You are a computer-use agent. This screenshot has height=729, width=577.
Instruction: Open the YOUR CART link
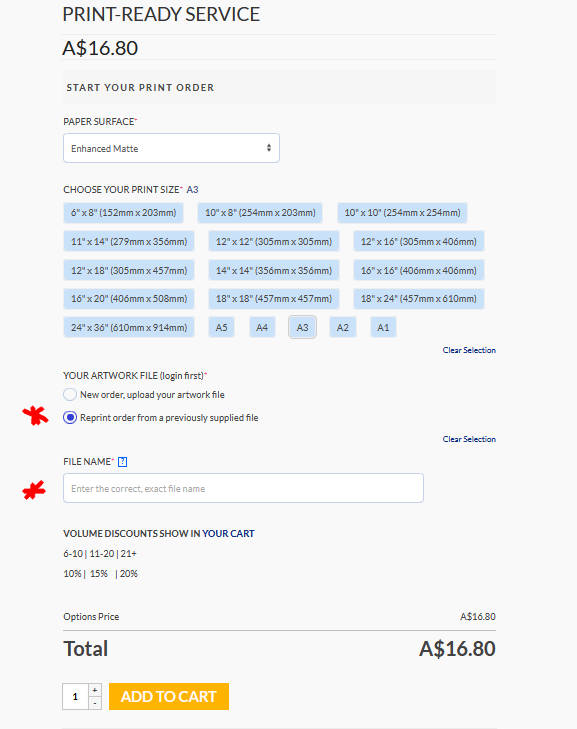[x=228, y=533]
